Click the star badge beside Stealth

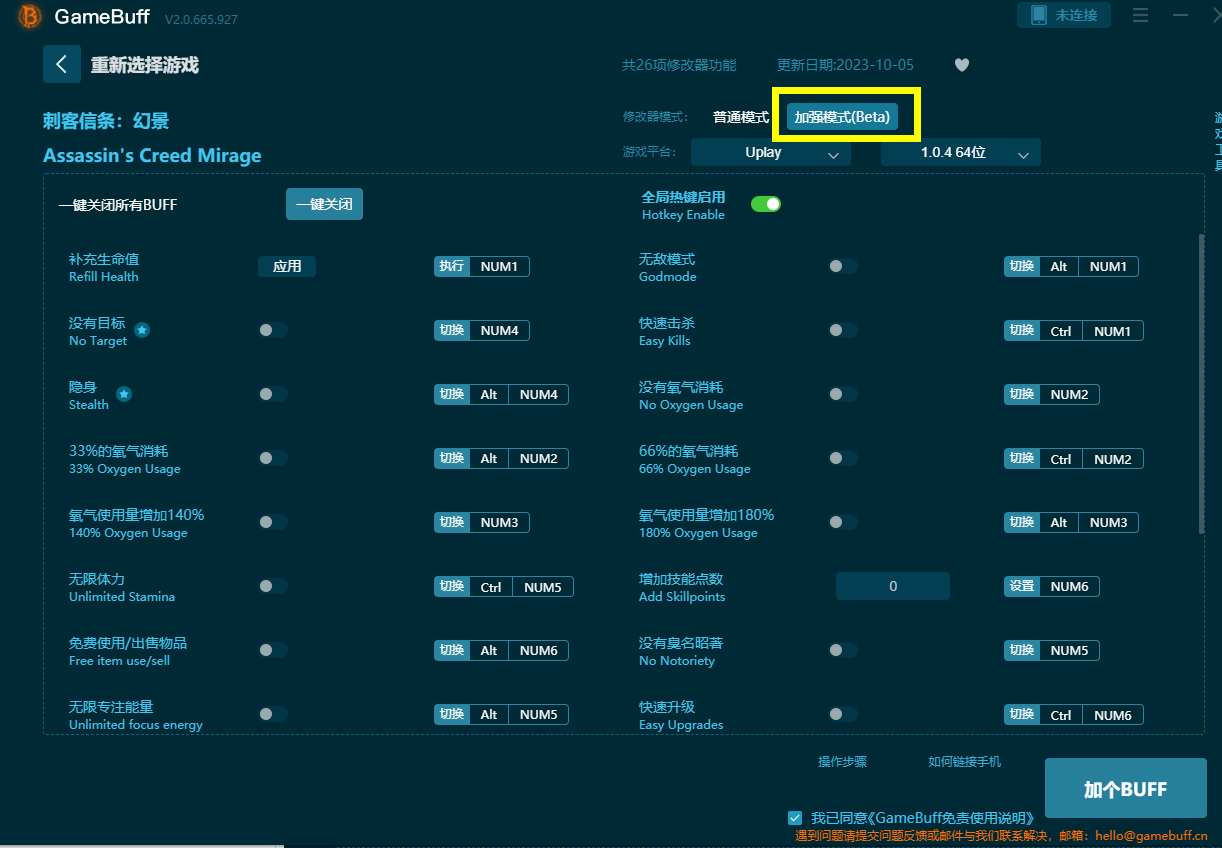(x=124, y=394)
